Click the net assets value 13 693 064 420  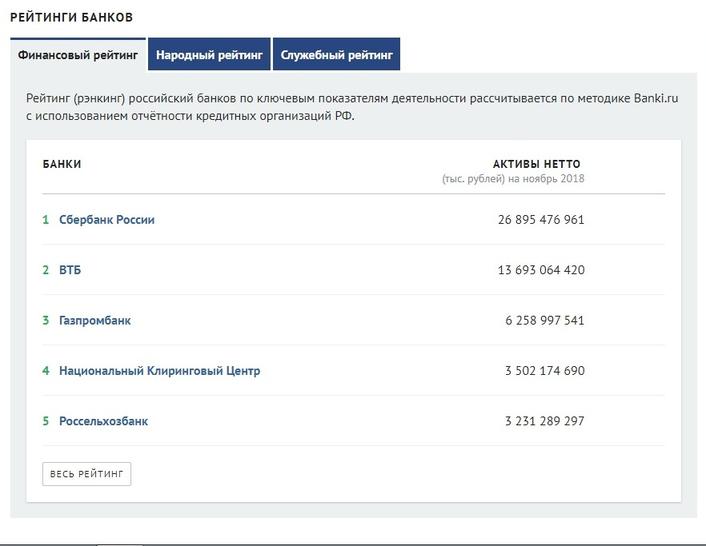(541, 270)
